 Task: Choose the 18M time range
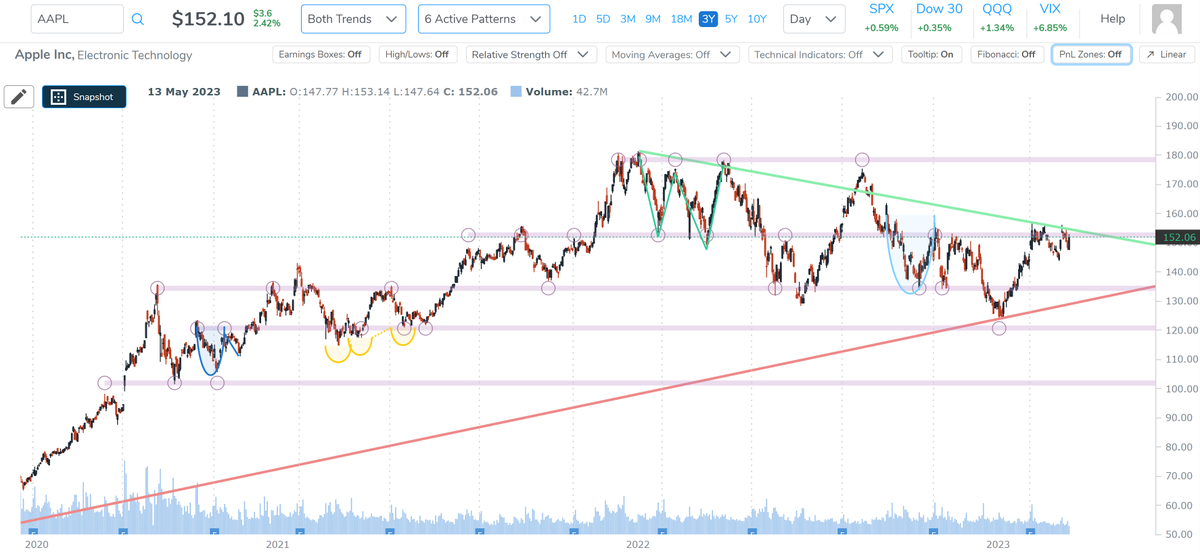pyautogui.click(x=681, y=19)
